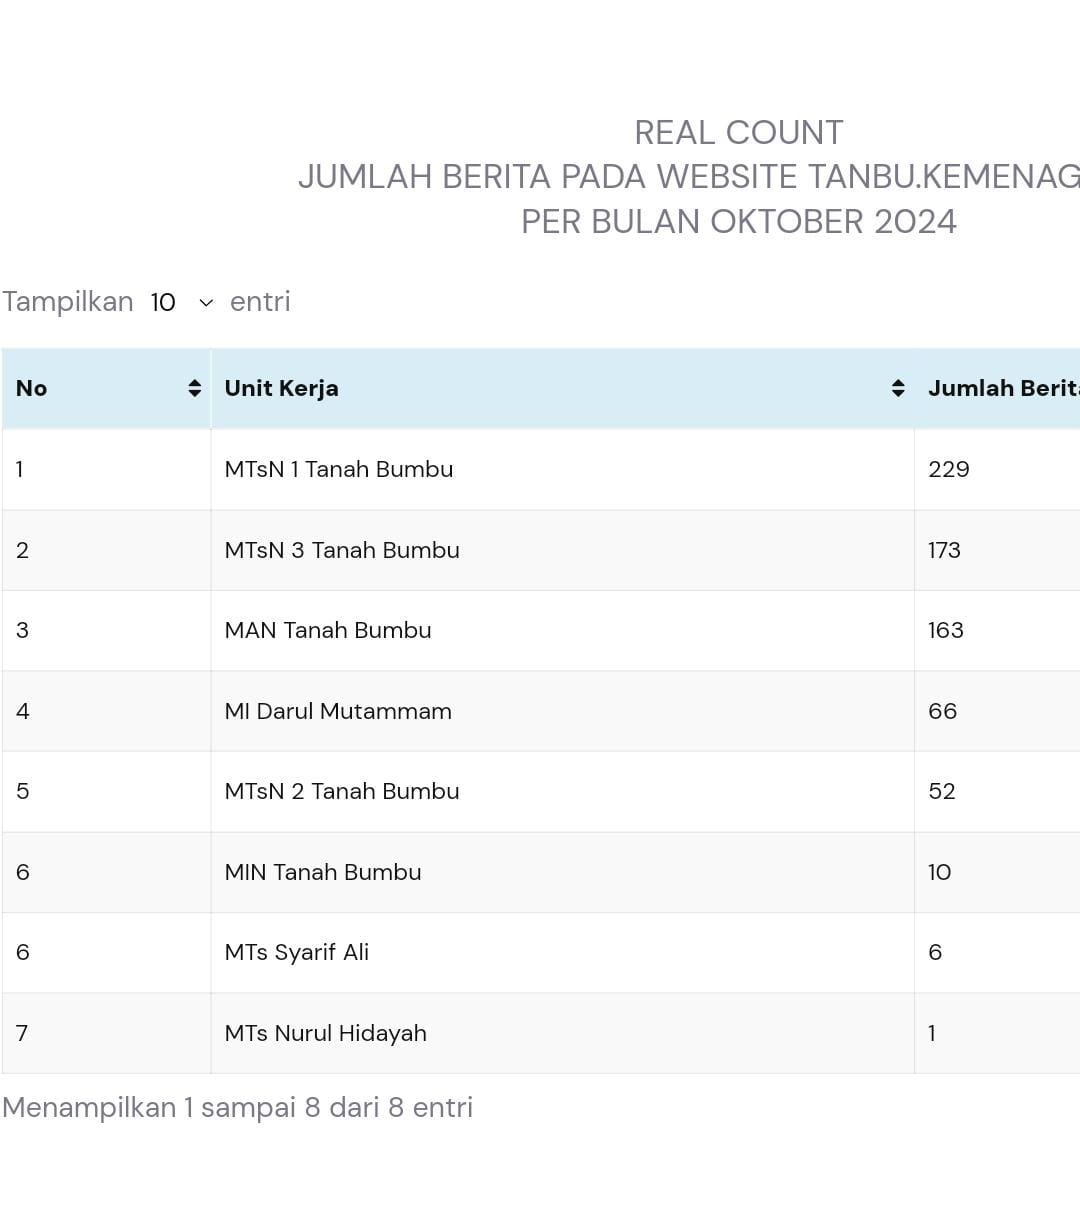Select the MTsN 1 Tanah Bumbu row
Viewport: 1080px width, 1232px height.
338,470
